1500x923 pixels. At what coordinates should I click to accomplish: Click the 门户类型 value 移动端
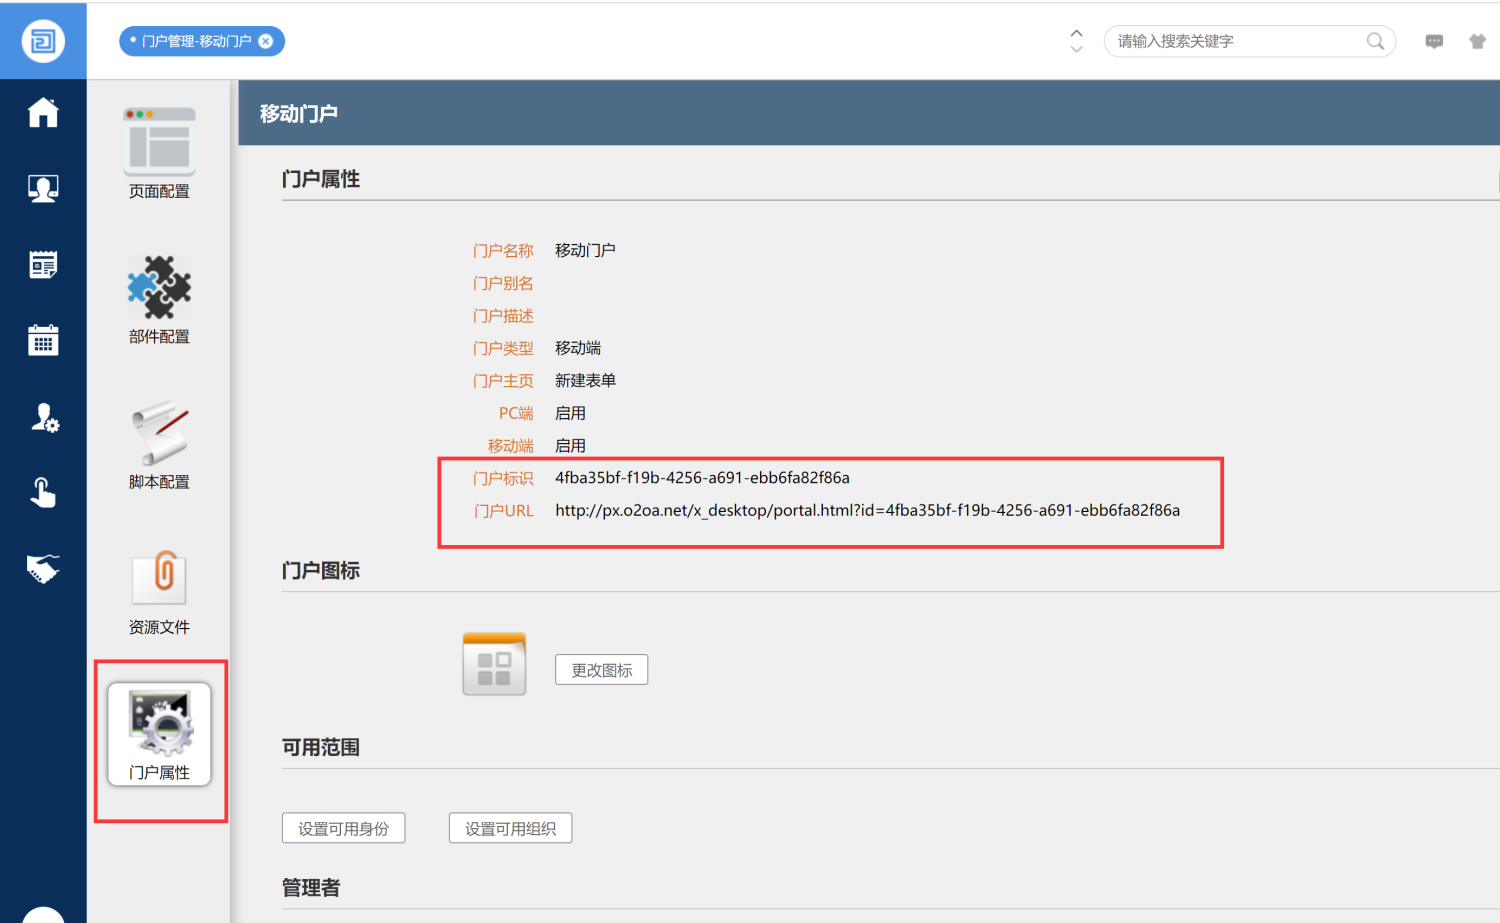click(x=578, y=348)
